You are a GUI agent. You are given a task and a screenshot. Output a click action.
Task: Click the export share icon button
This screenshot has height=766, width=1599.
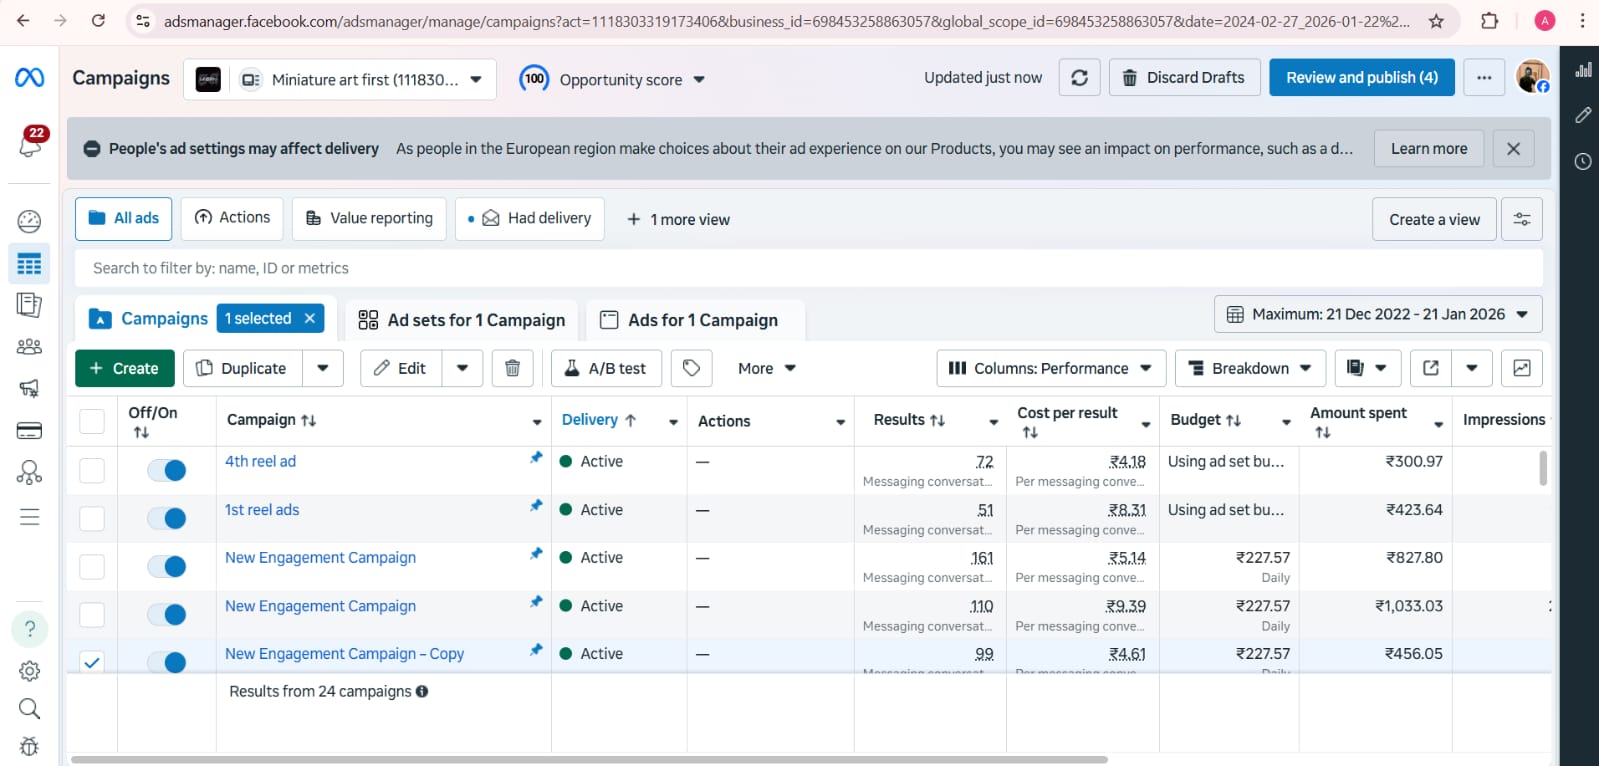coord(1431,368)
